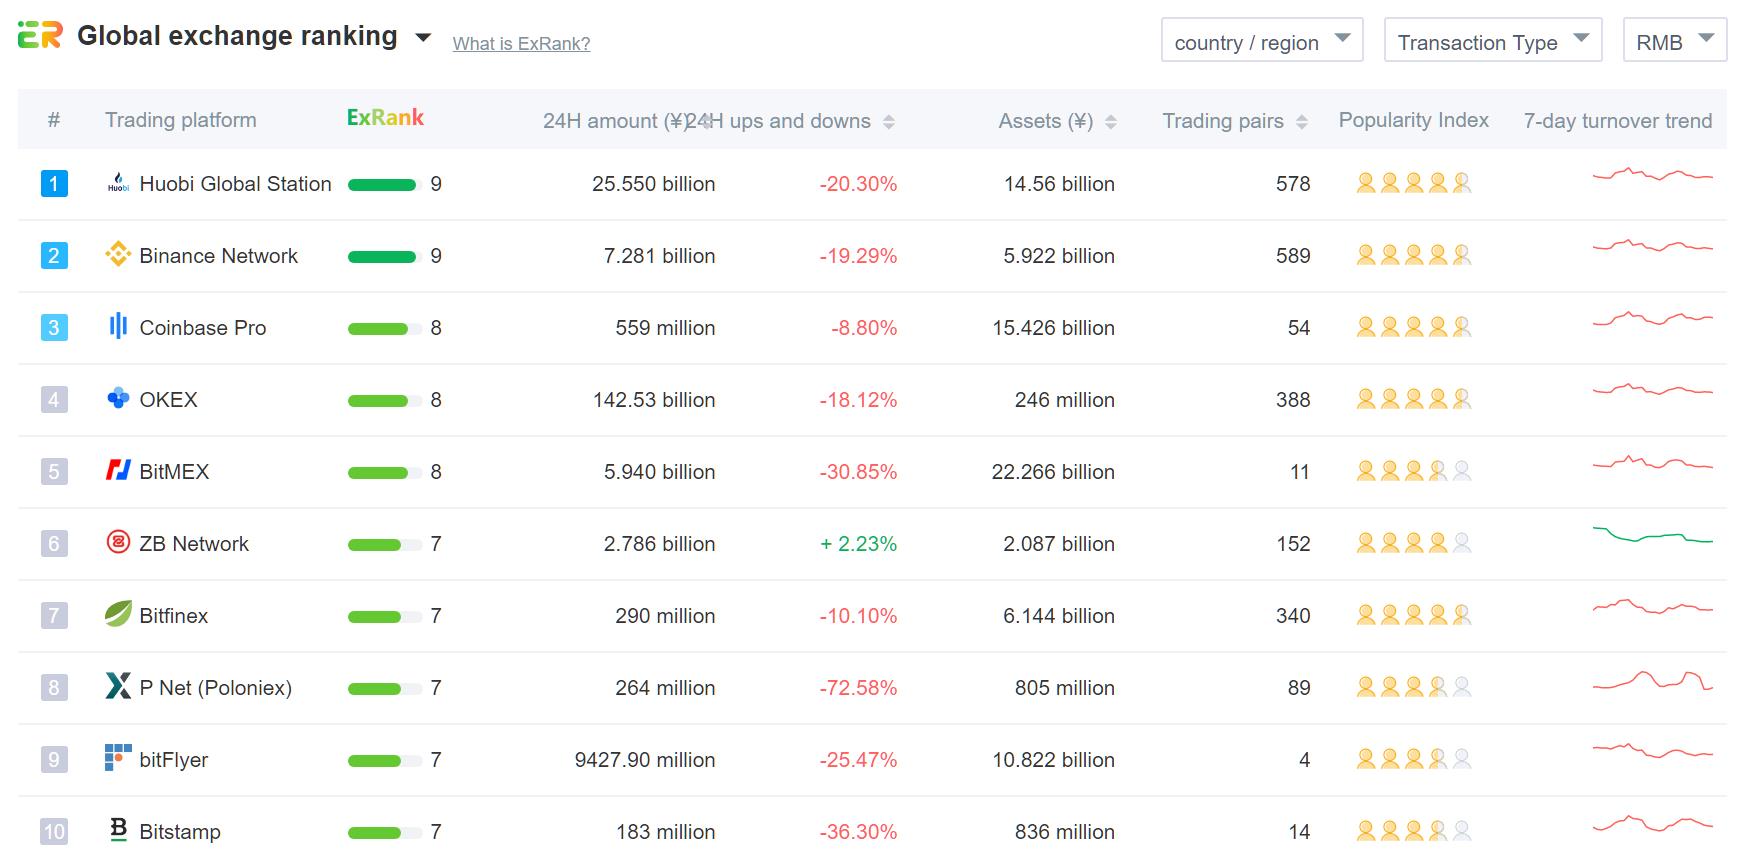Open the Transaction Type dropdown

point(1493,41)
